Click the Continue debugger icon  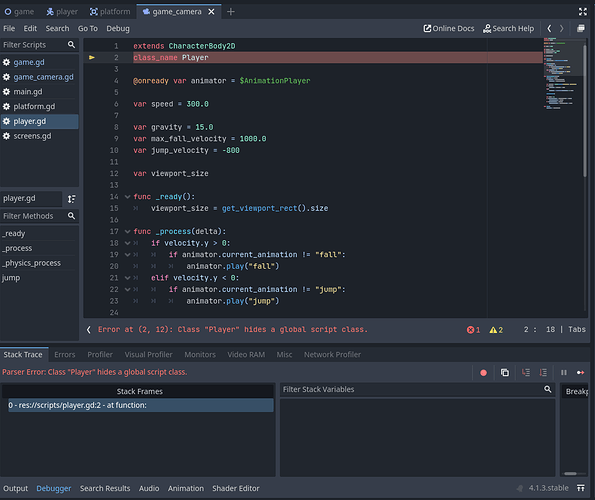point(581,373)
